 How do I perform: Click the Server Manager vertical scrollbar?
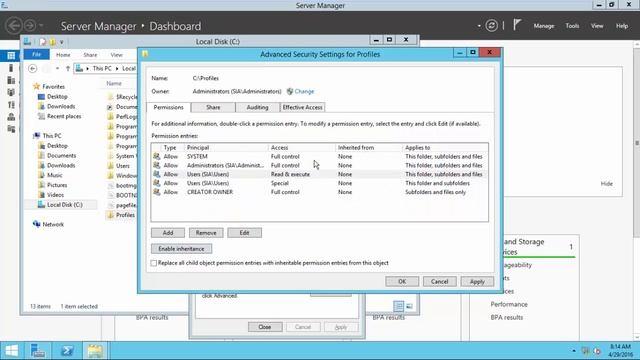coord(637,143)
